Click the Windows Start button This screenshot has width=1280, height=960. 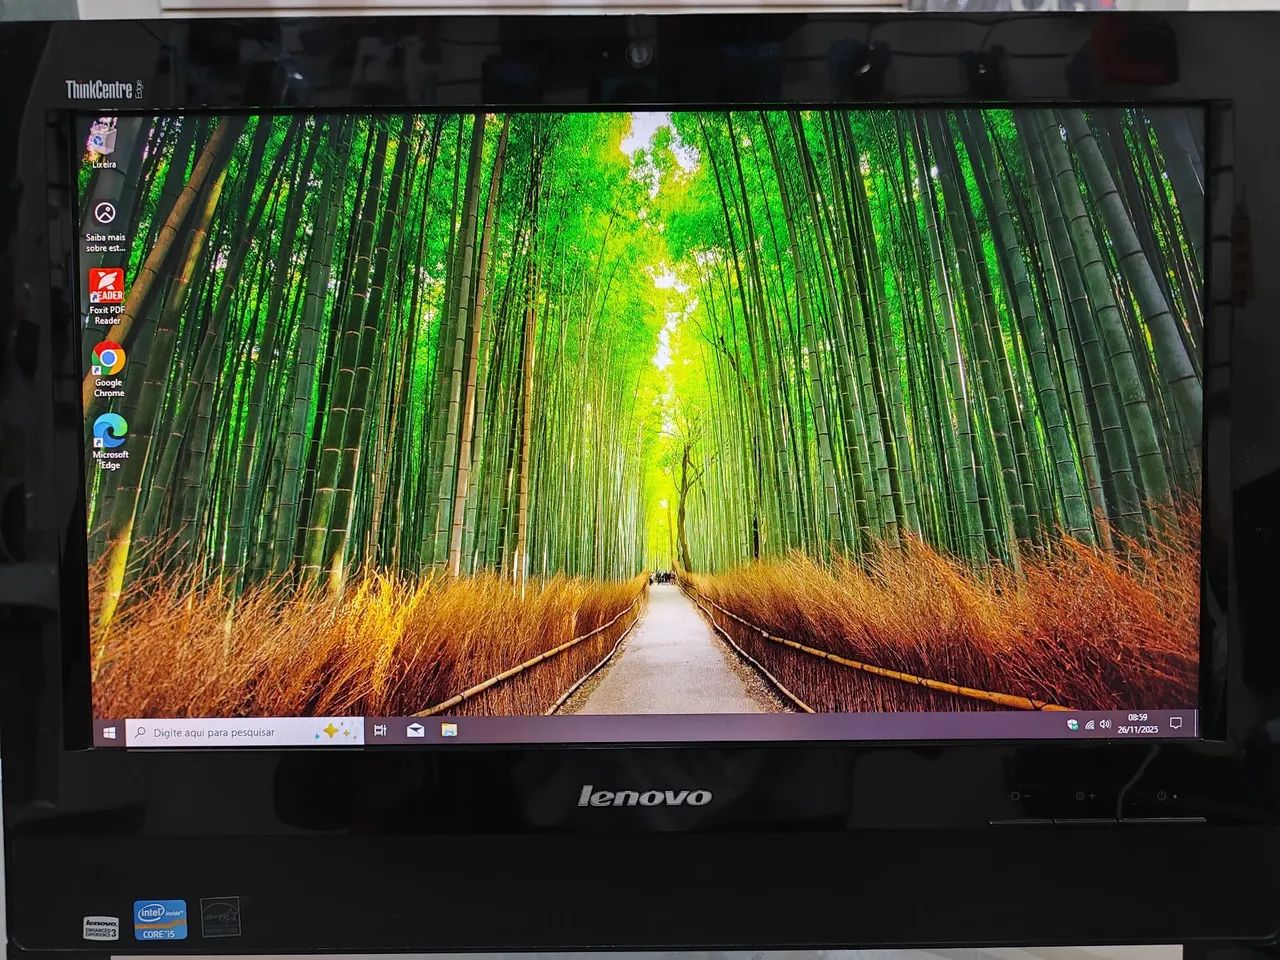(110, 731)
